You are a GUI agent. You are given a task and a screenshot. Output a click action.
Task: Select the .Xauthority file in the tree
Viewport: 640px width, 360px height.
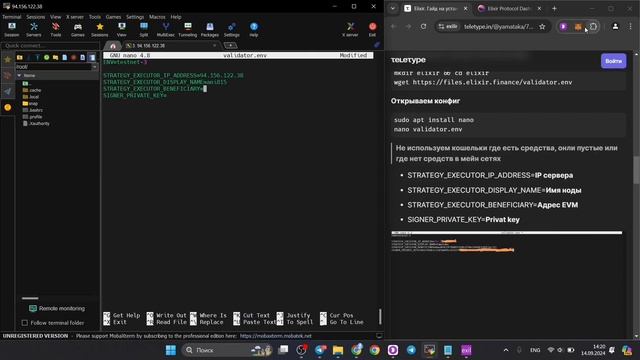click(x=36, y=124)
